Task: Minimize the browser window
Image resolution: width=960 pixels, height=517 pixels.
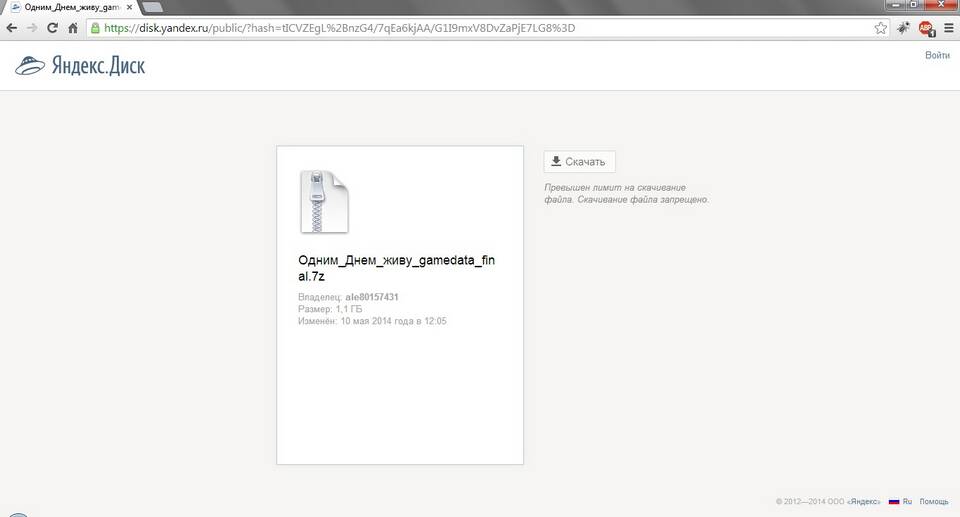Action: tap(896, 5)
